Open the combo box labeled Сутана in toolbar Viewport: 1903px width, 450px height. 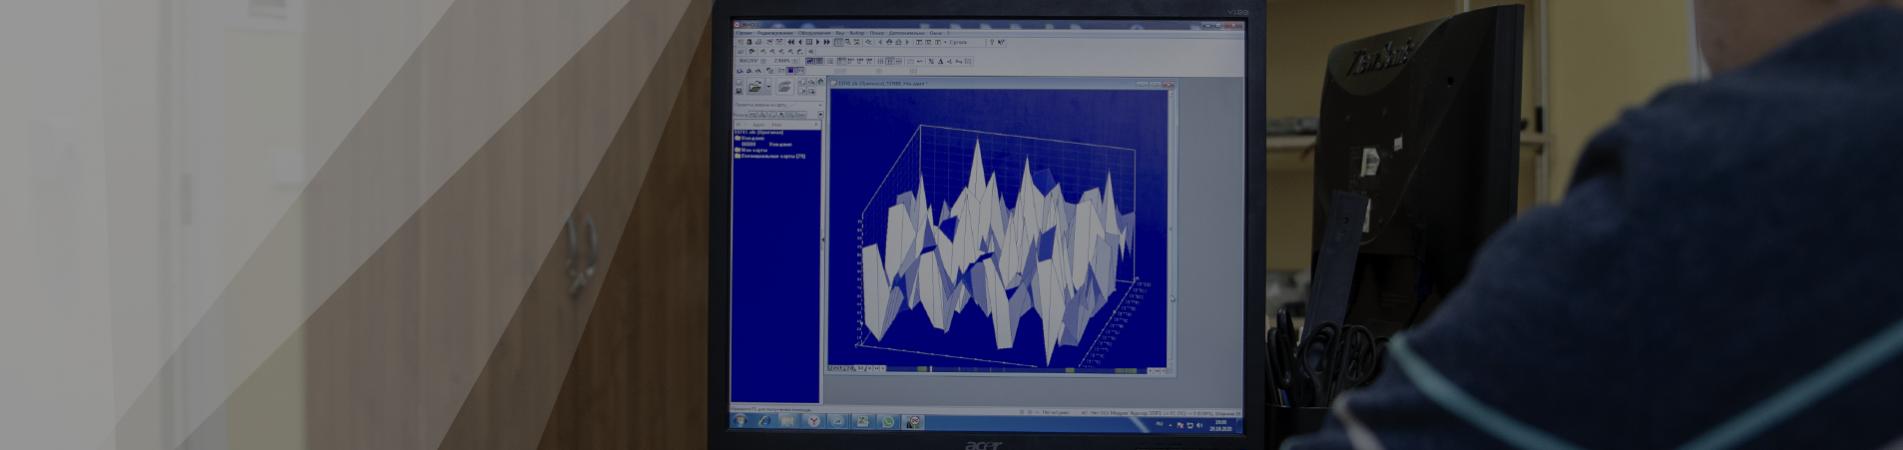[965, 42]
